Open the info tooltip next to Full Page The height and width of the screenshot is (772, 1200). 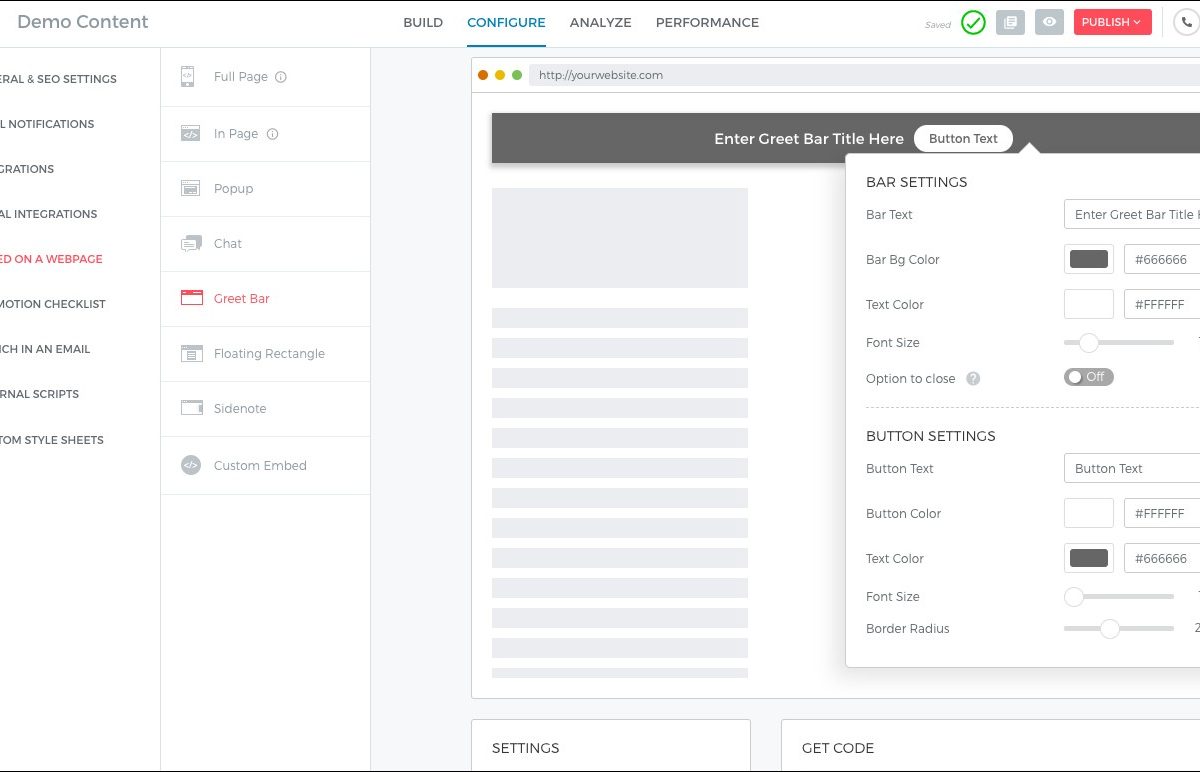tap(281, 77)
